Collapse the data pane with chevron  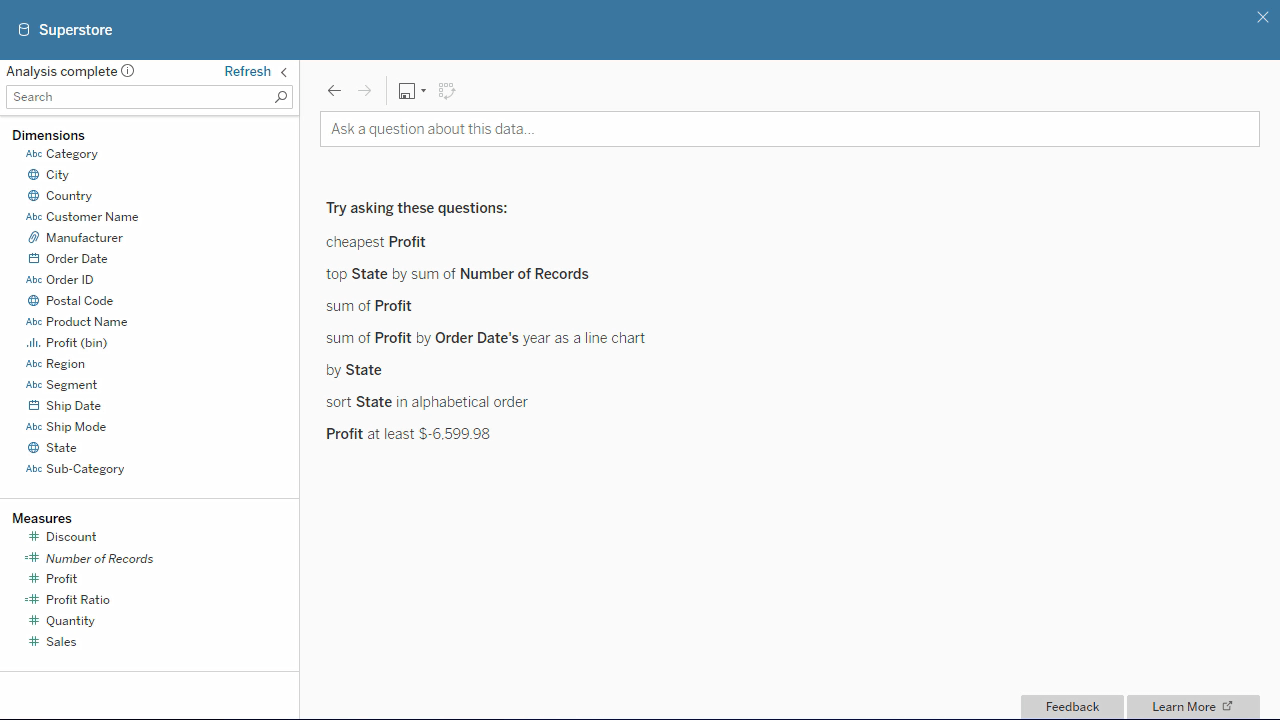[x=284, y=72]
